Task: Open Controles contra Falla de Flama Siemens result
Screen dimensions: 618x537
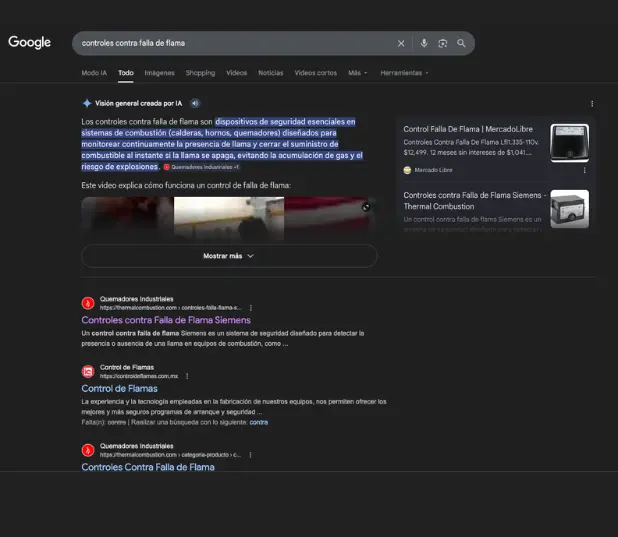Action: point(166,320)
